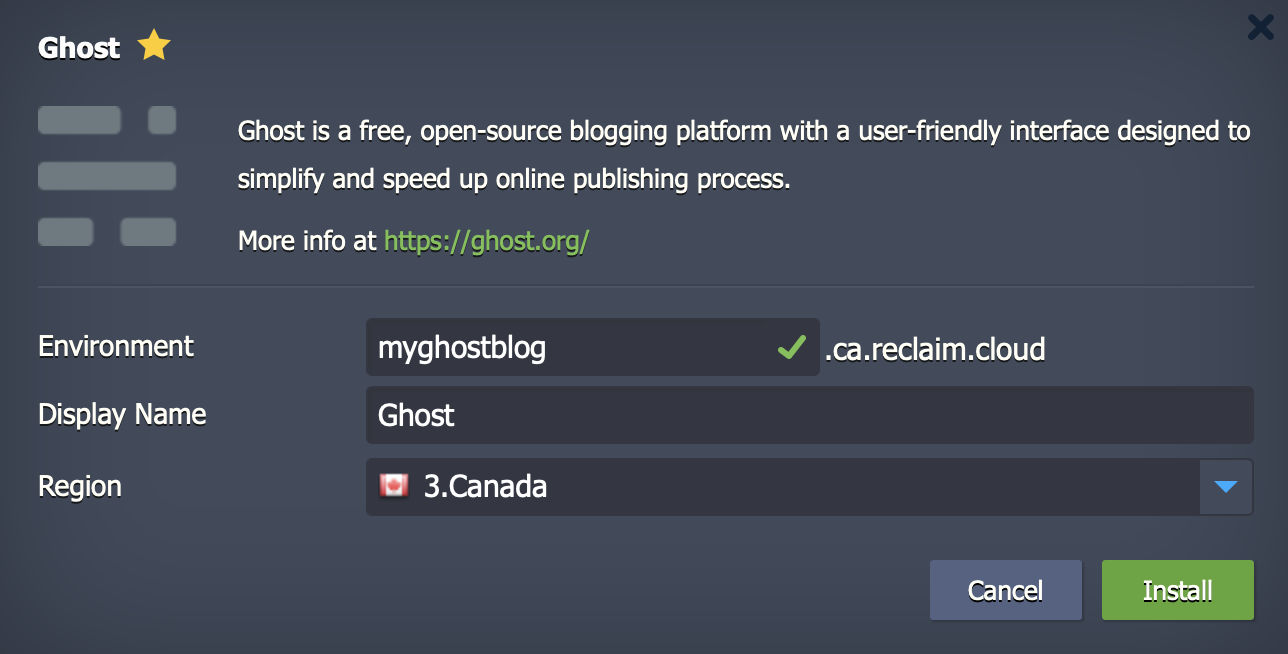
Task: Click the Ghost dialog title text
Action: click(79, 47)
